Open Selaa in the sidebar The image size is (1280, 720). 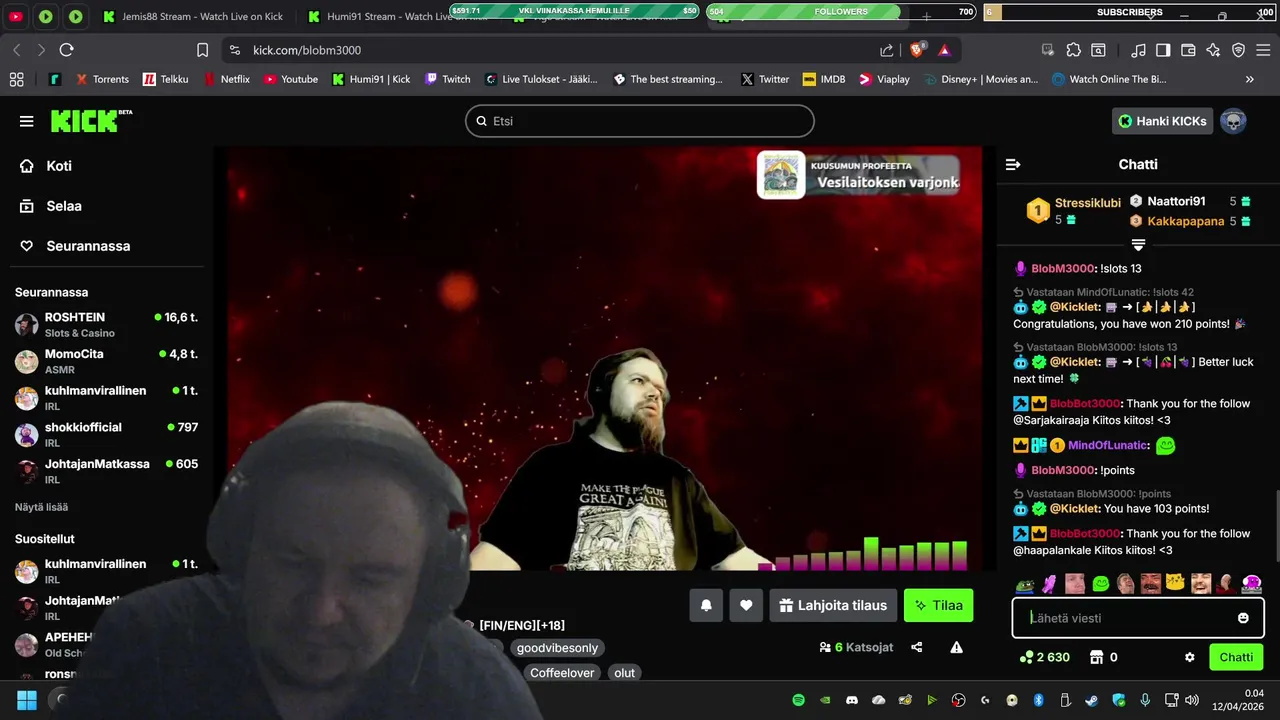pyautogui.click(x=64, y=206)
